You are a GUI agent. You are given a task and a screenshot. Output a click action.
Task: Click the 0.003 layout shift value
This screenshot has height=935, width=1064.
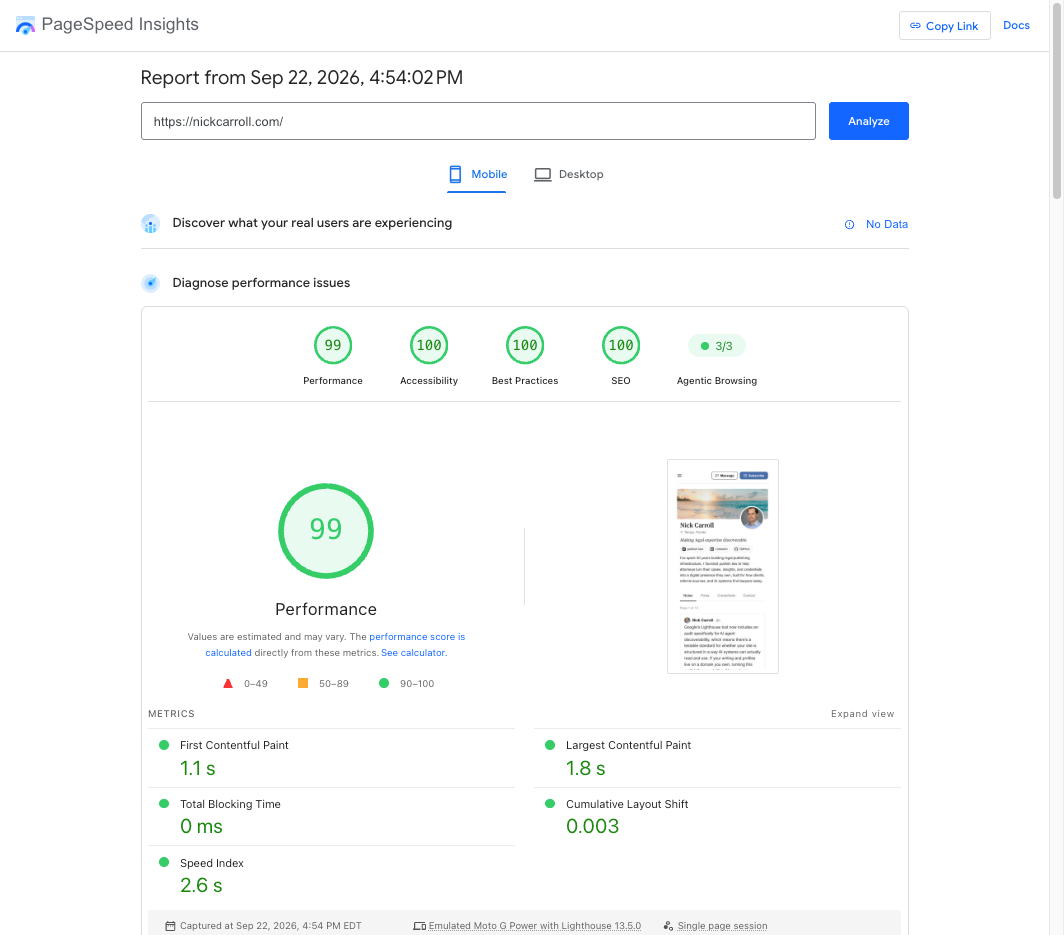pyautogui.click(x=592, y=826)
